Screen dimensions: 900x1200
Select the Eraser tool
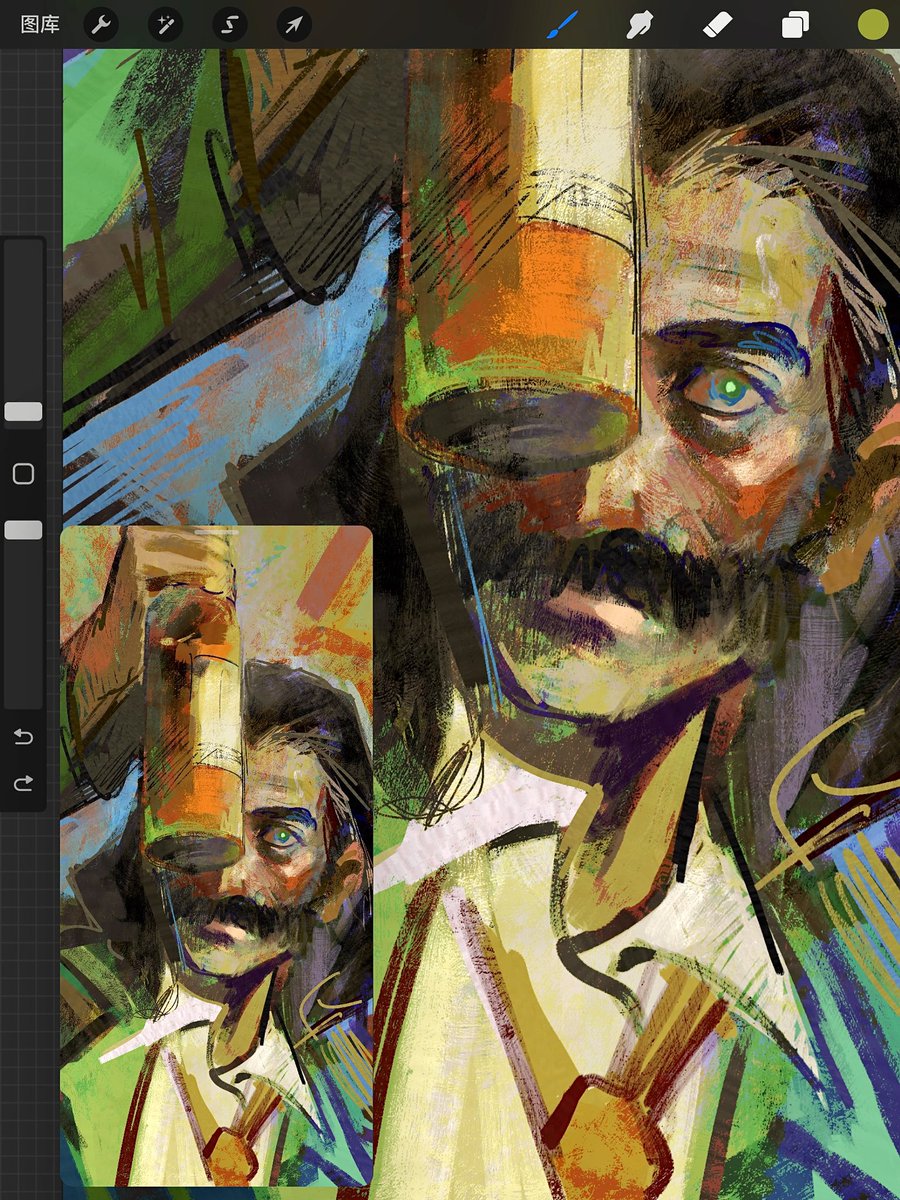(718, 25)
